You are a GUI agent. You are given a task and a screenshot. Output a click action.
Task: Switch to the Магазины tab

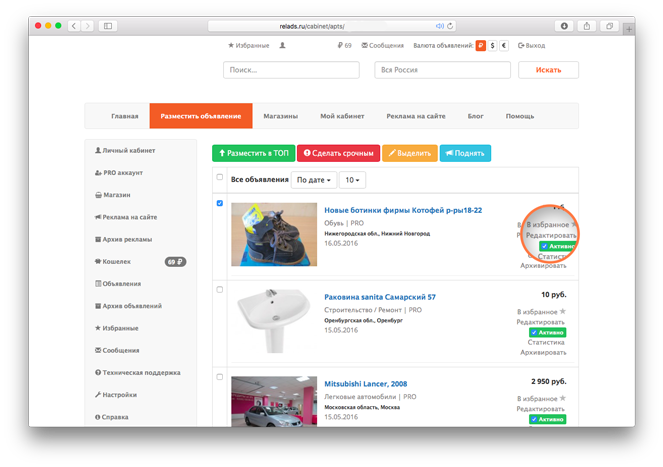pyautogui.click(x=280, y=116)
